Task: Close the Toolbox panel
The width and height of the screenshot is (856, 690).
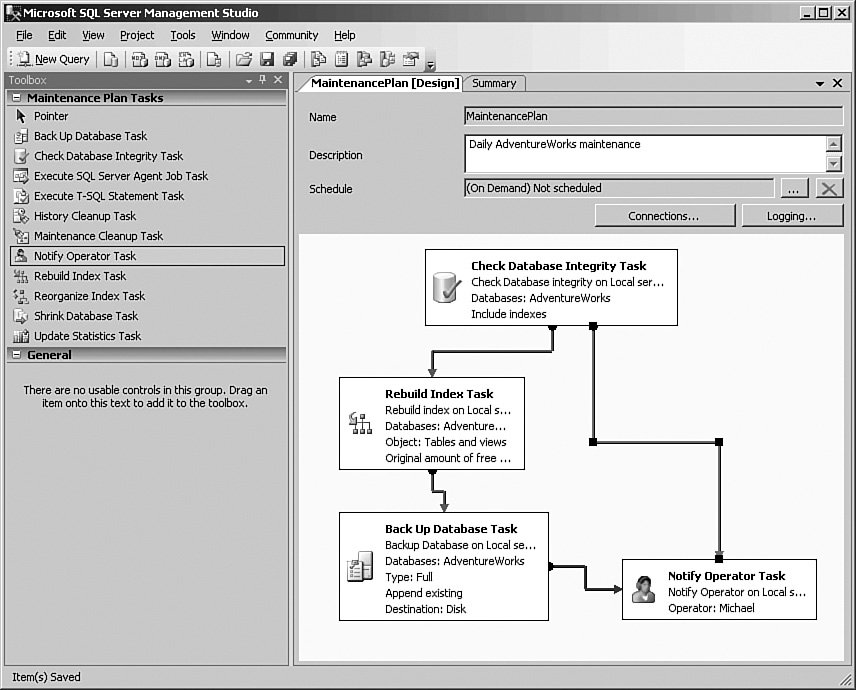Action: pos(278,80)
